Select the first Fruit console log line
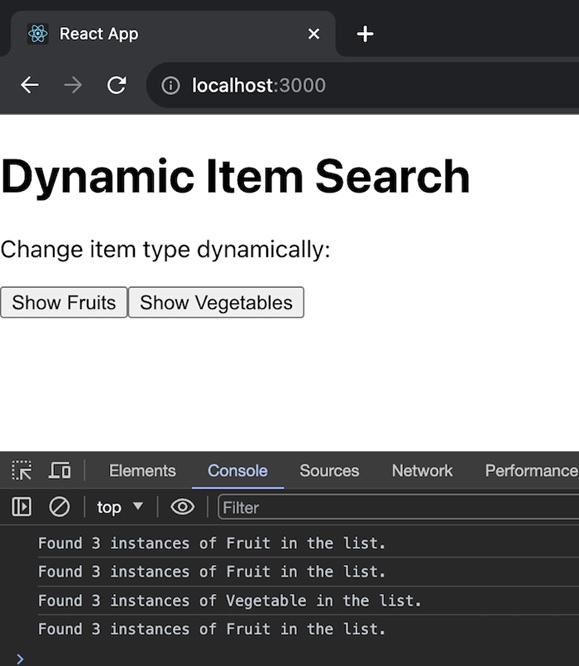 pyautogui.click(x=212, y=543)
